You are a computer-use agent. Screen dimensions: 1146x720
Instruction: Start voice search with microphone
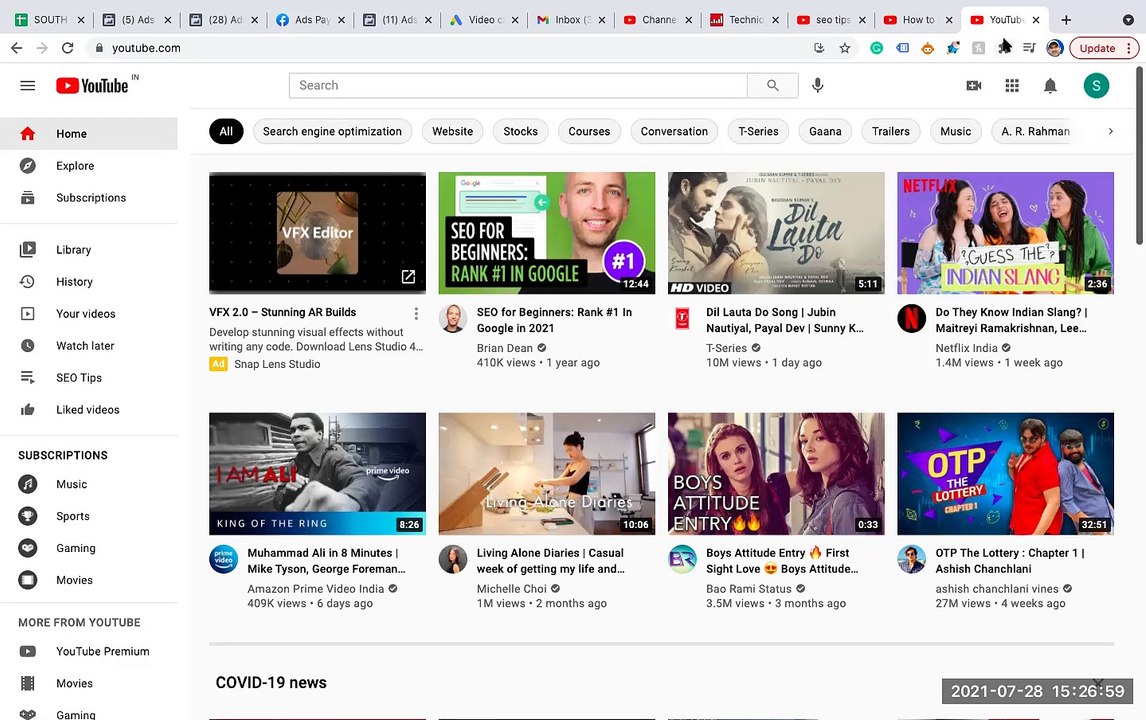(818, 86)
